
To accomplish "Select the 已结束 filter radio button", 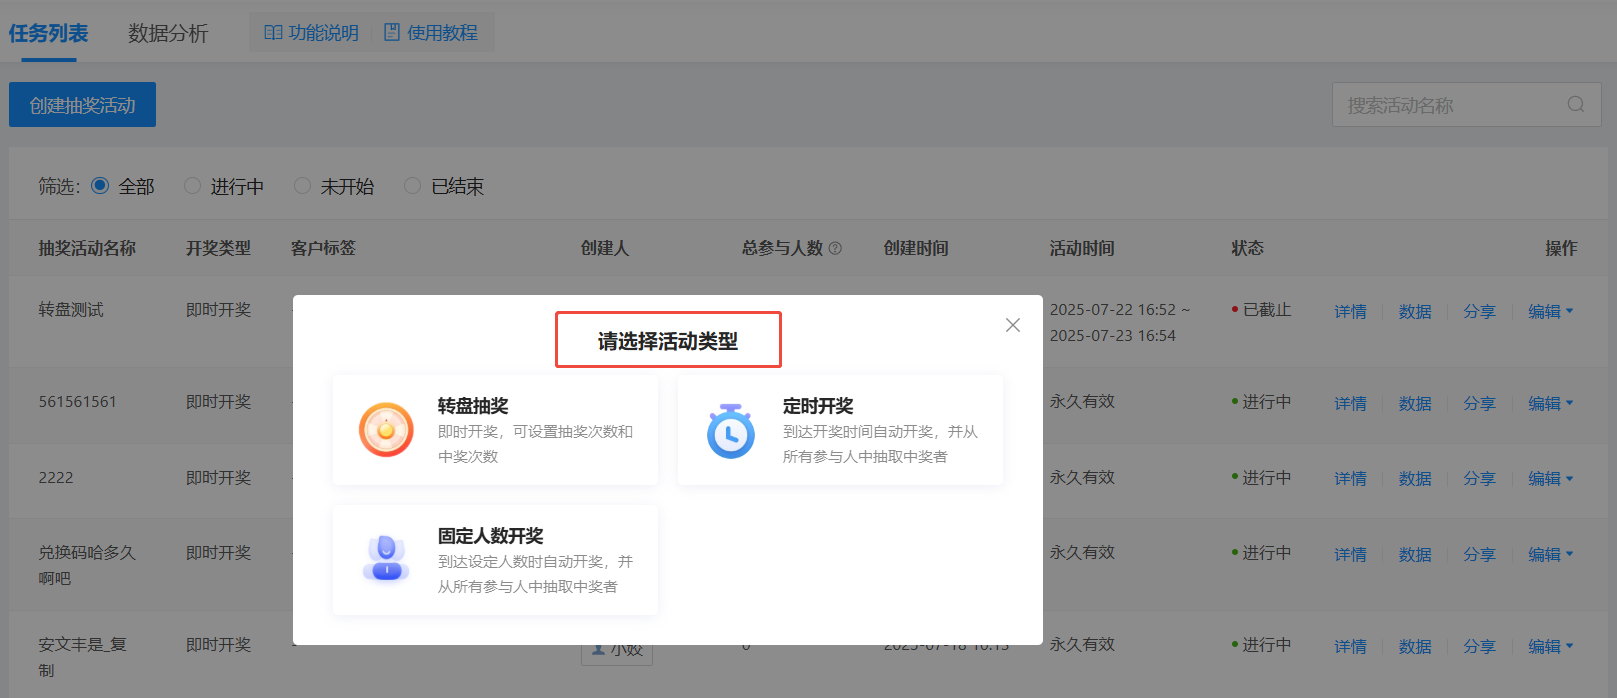I will [x=412, y=186].
